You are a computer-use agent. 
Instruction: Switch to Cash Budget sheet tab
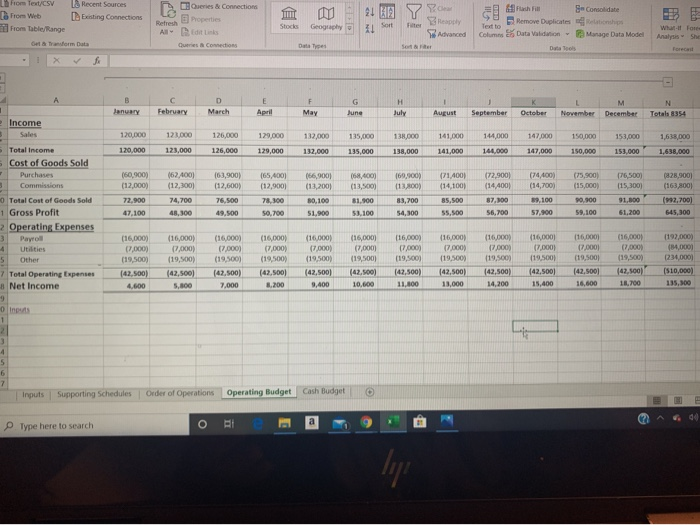(324, 391)
